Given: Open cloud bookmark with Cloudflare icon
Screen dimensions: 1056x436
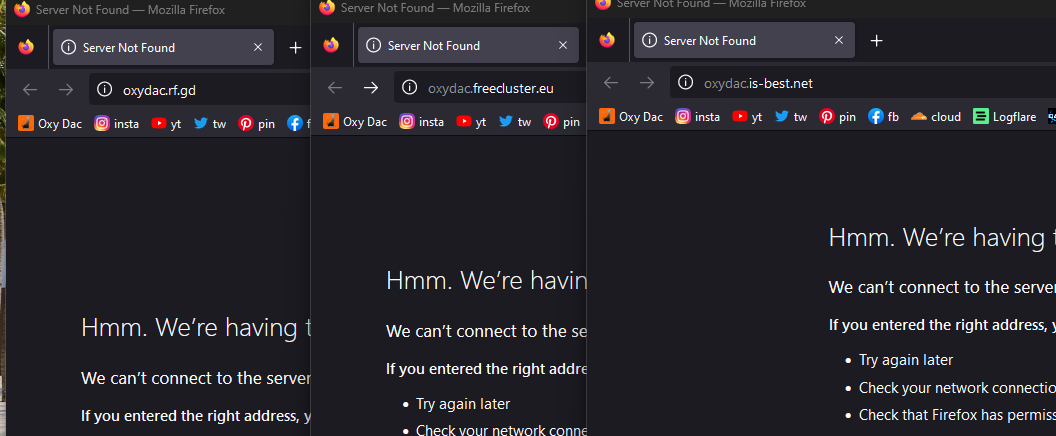Looking at the screenshot, I should tap(935, 117).
